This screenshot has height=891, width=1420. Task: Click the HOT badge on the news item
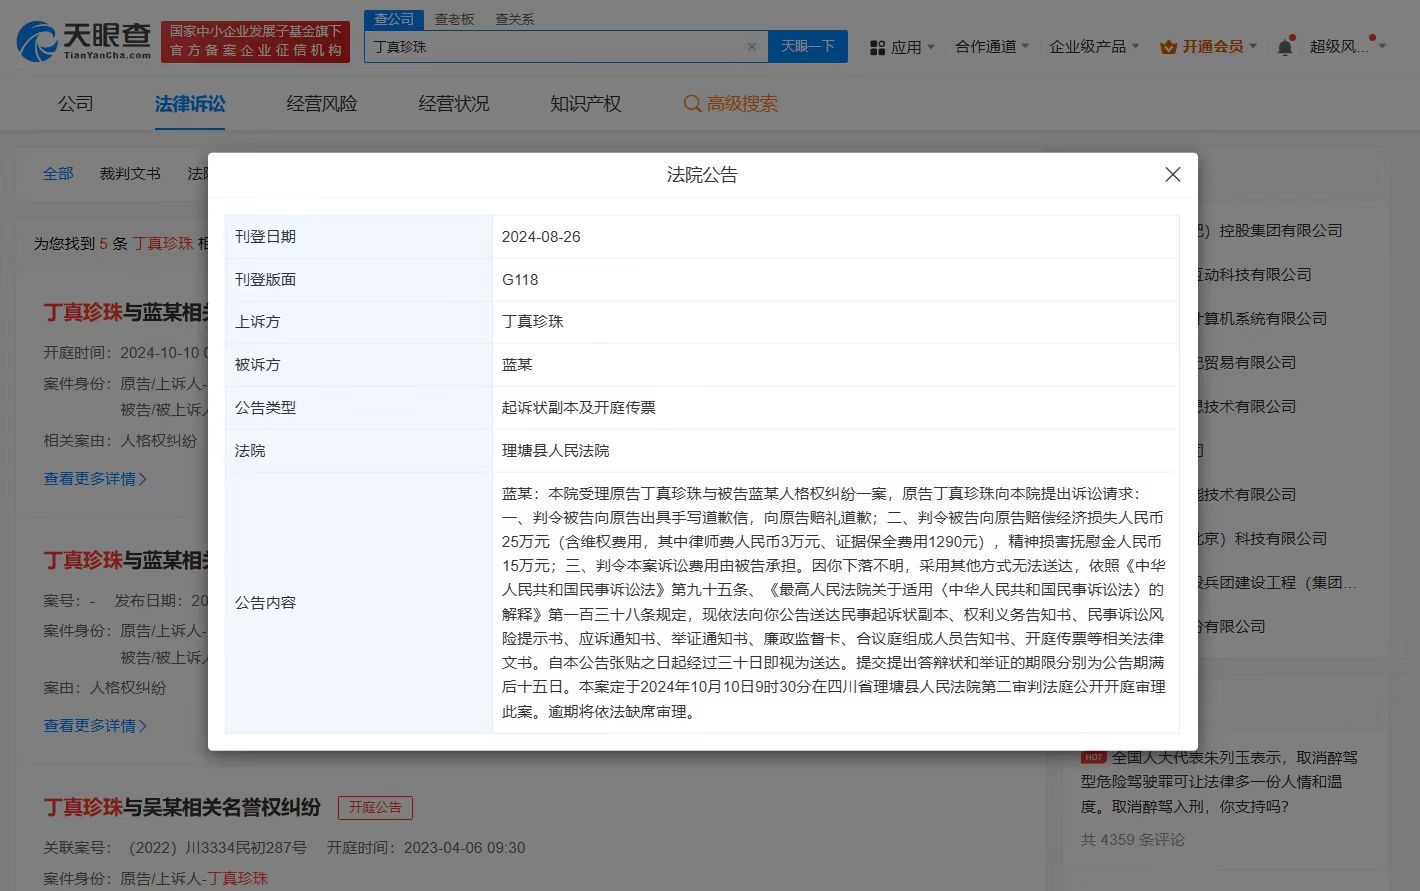1093,758
